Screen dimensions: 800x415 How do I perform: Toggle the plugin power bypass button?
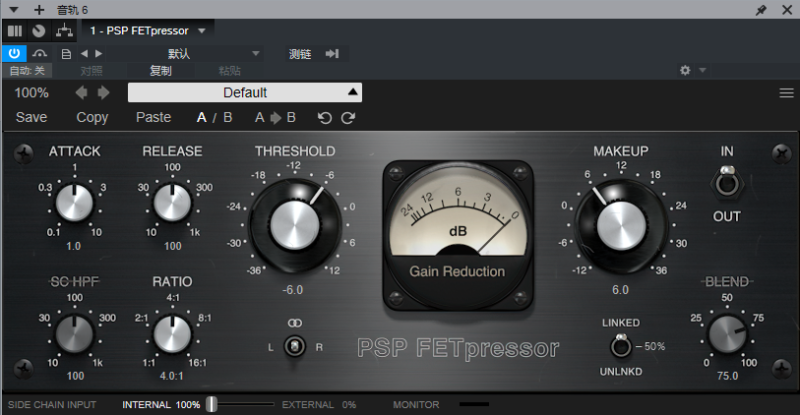pyautogui.click(x=15, y=53)
